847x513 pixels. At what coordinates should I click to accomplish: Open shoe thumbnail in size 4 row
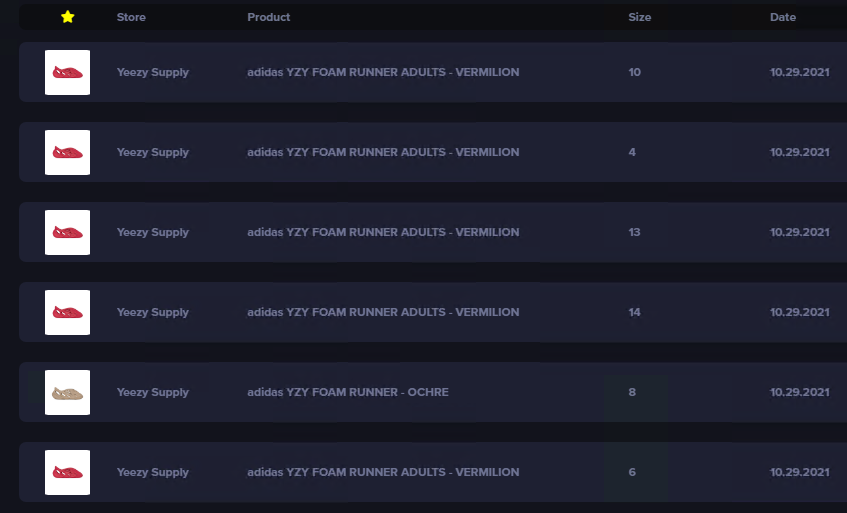68,152
